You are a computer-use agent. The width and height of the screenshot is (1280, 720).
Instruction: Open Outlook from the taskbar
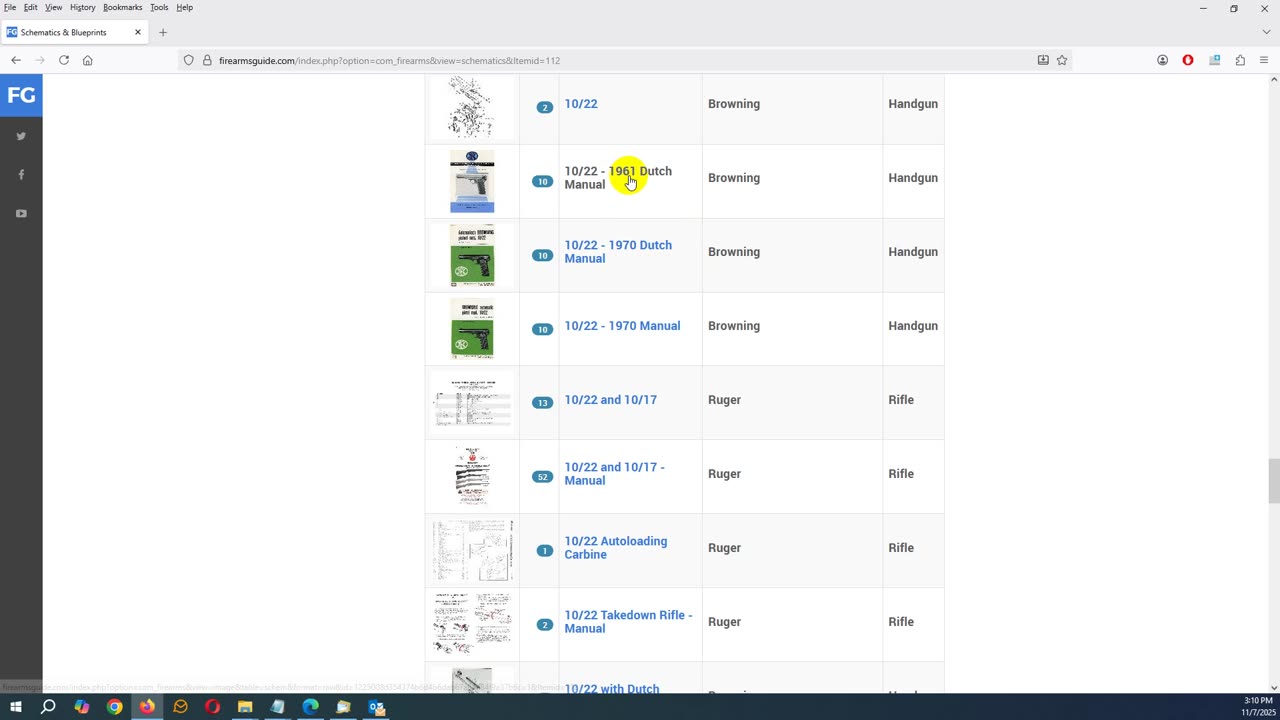[x=376, y=707]
